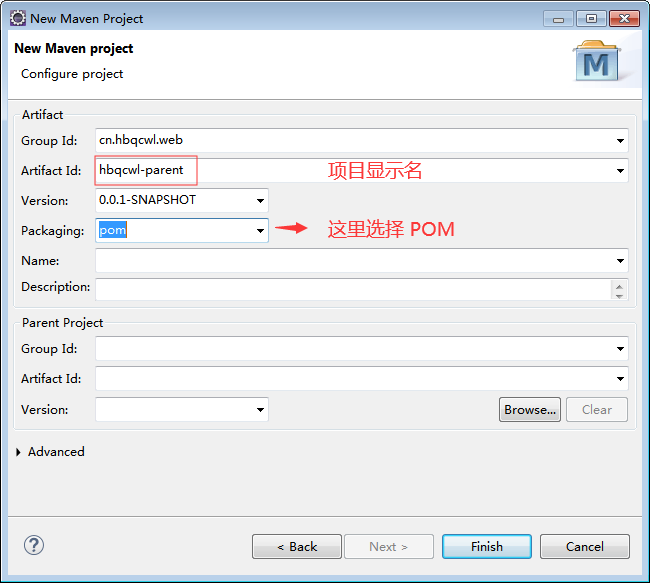Click the help question mark icon
650x583 pixels.
[33, 545]
